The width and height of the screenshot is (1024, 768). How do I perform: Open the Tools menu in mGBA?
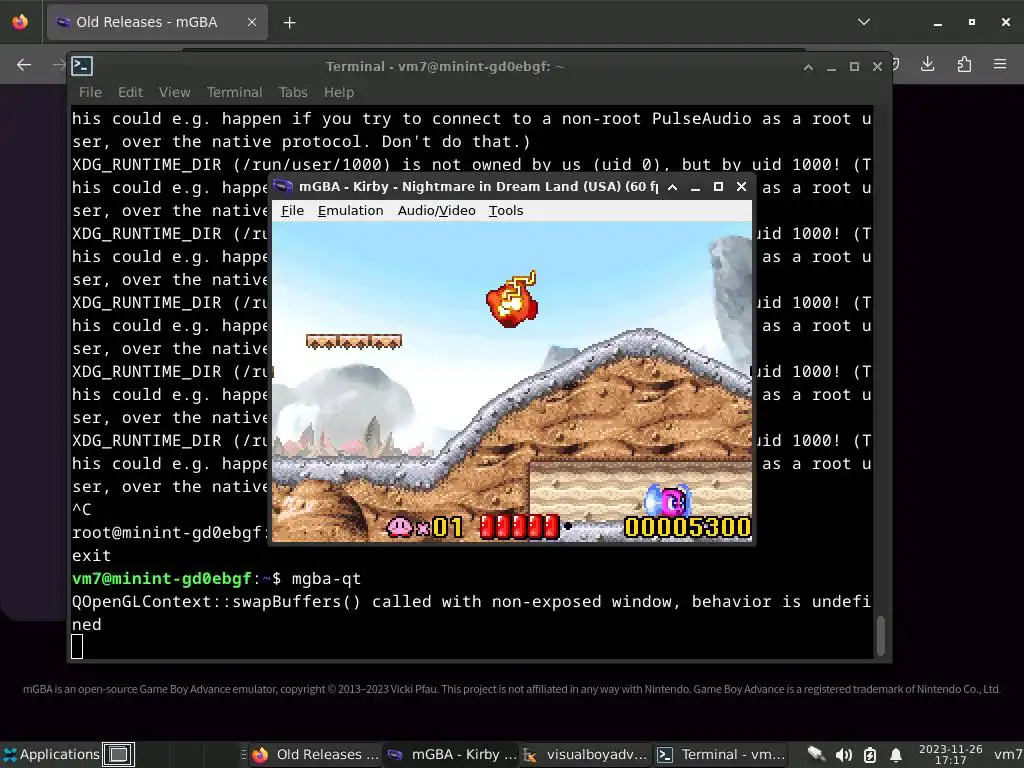(x=505, y=210)
